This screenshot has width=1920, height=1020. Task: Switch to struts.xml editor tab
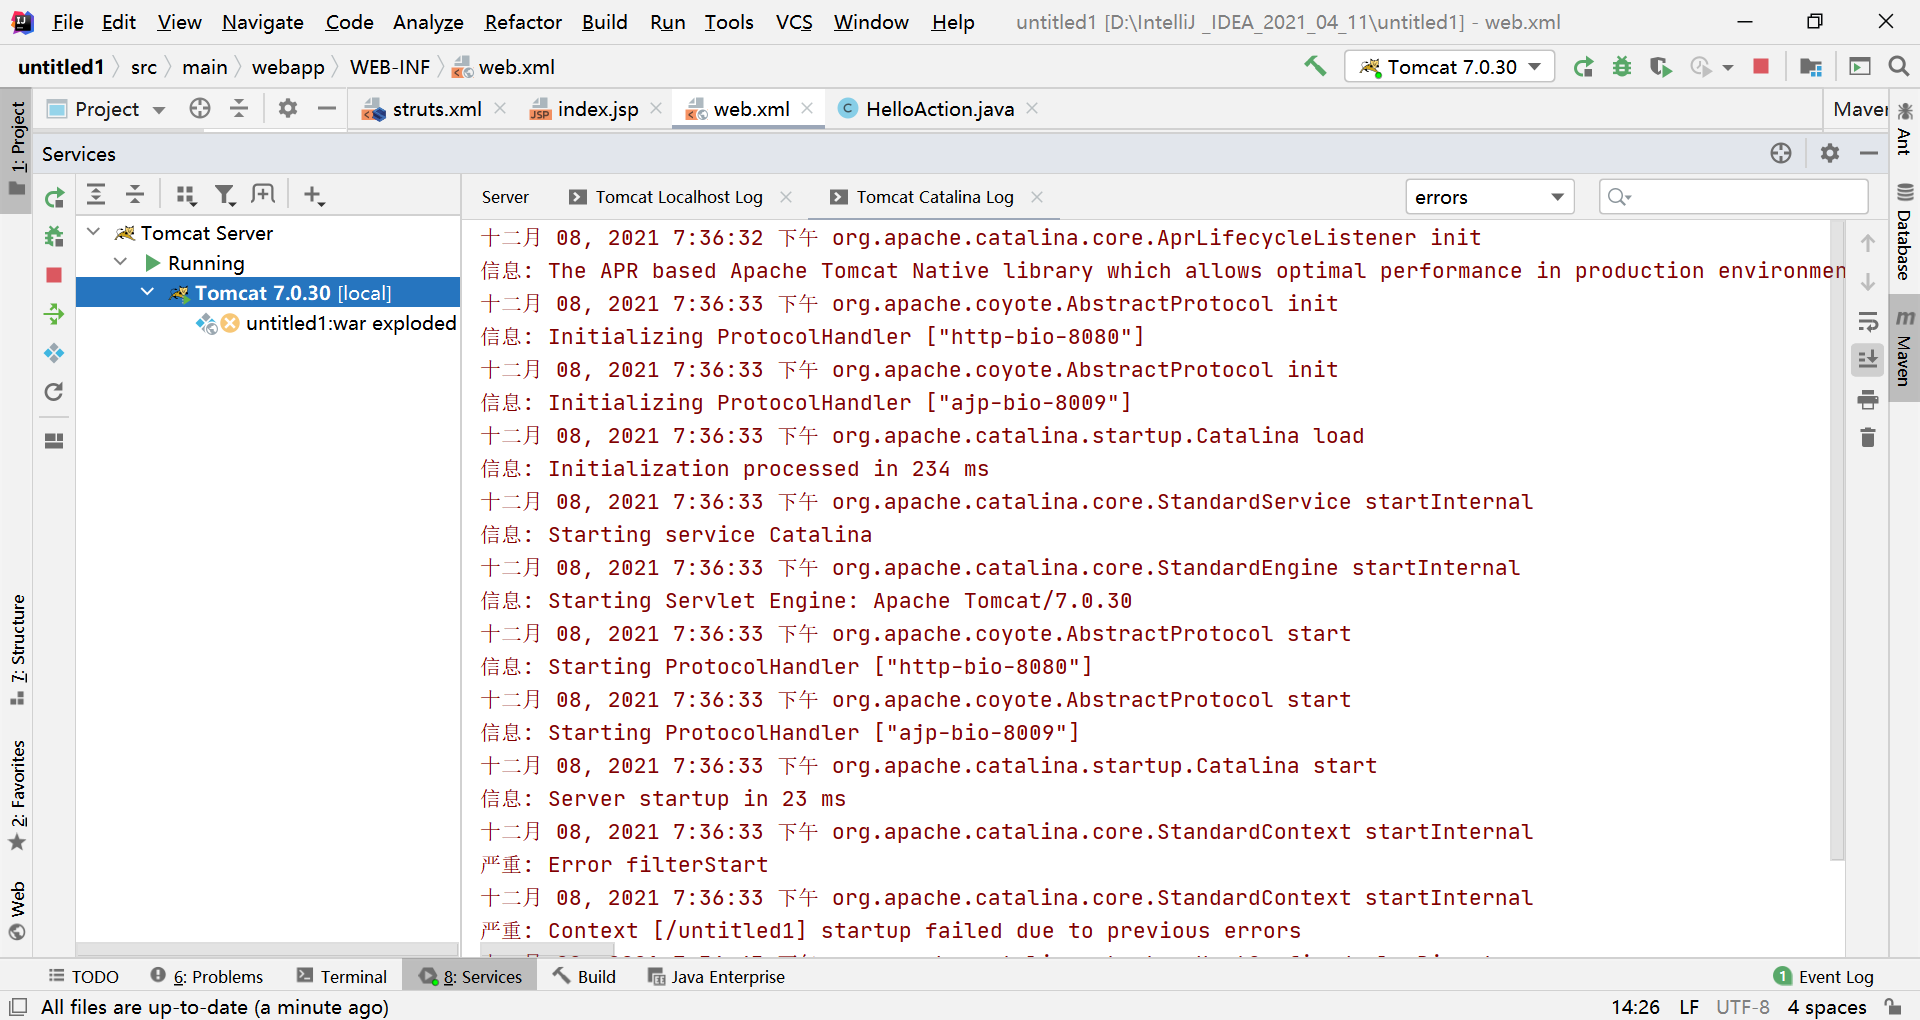coord(424,109)
